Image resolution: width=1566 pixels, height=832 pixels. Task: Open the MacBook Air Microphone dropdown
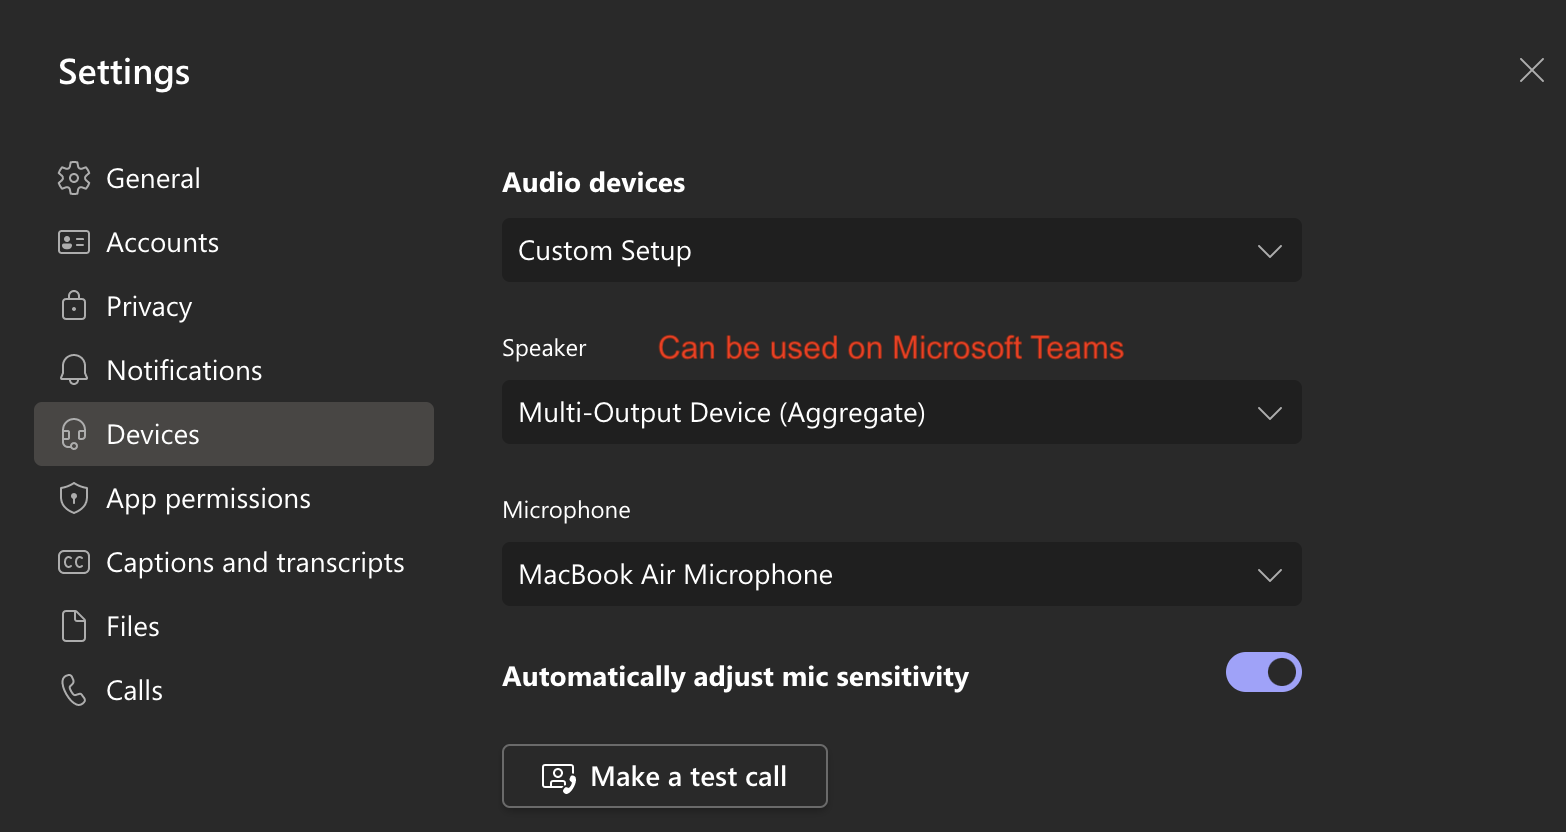[x=900, y=574]
